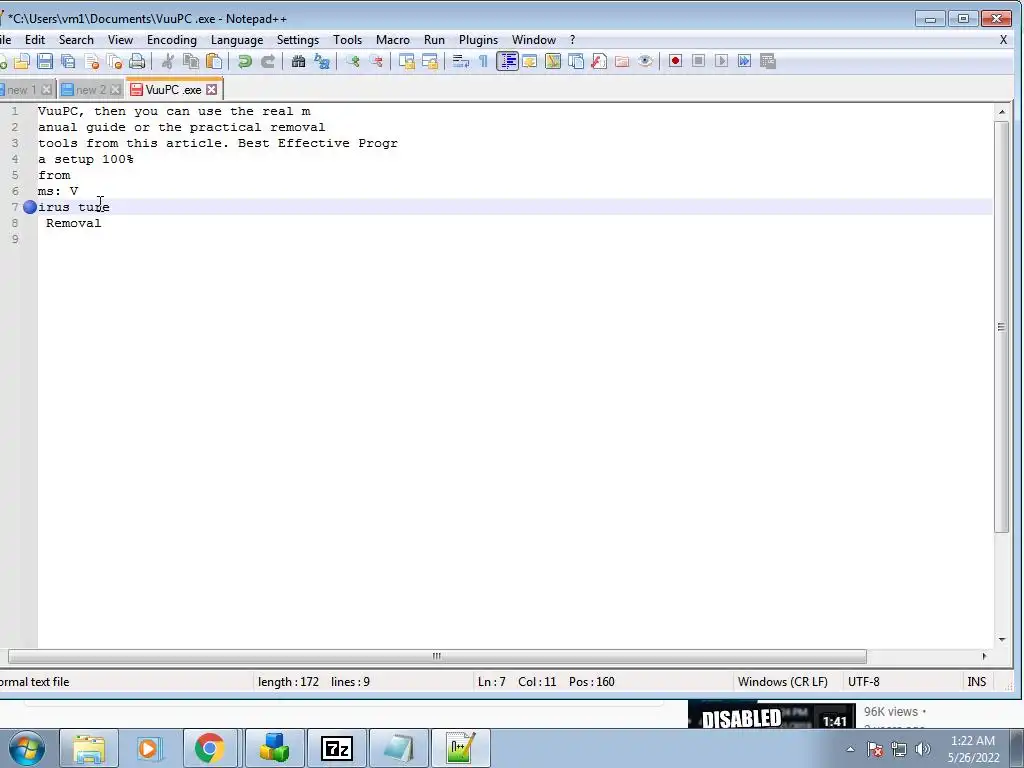Click the Close All toolbar icon
This screenshot has width=1024, height=768.
click(114, 61)
